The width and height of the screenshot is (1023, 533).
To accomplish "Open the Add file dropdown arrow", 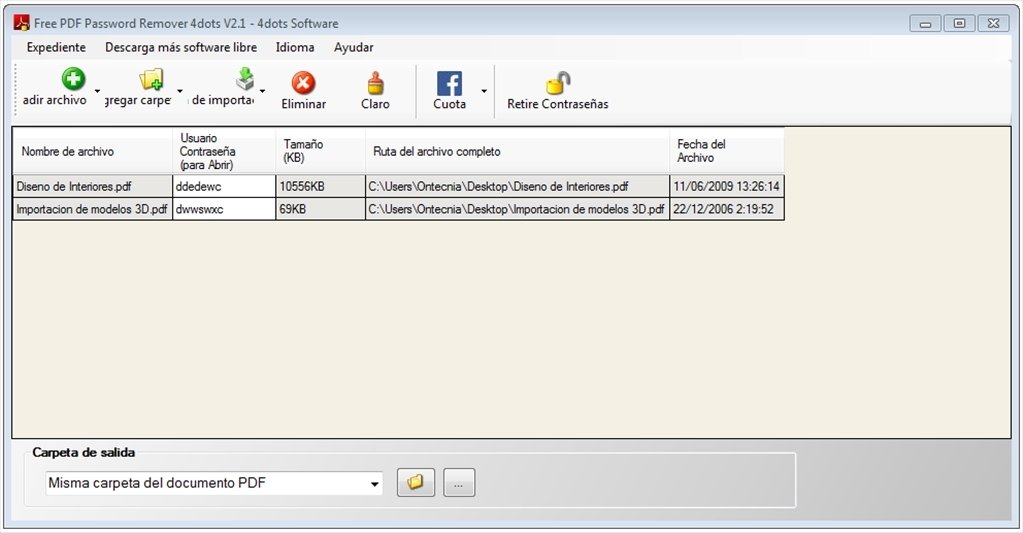I will pyautogui.click(x=97, y=91).
